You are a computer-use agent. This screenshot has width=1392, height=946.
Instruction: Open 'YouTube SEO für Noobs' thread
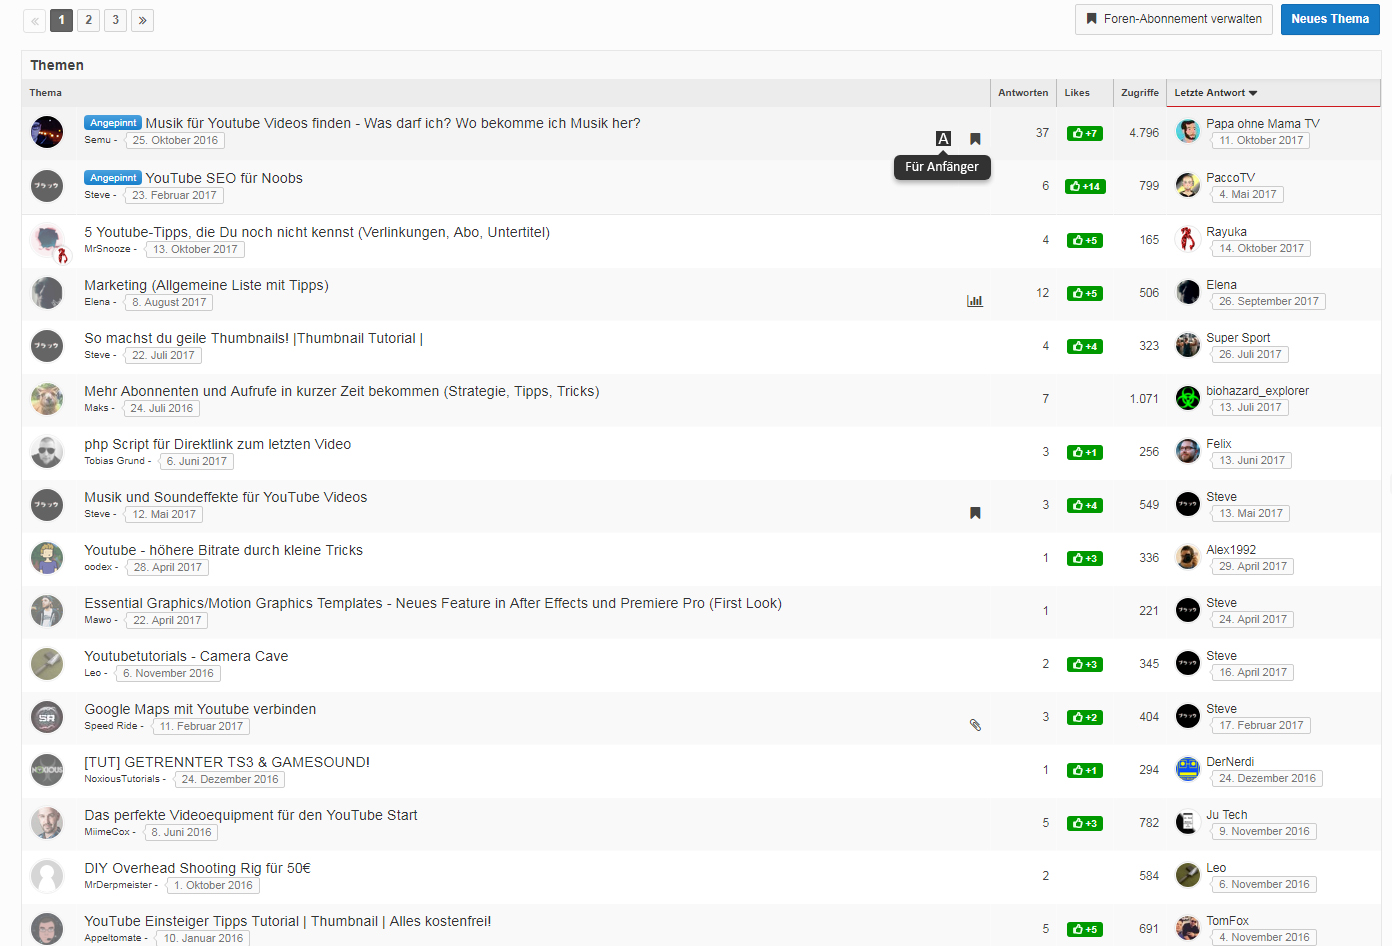(224, 178)
